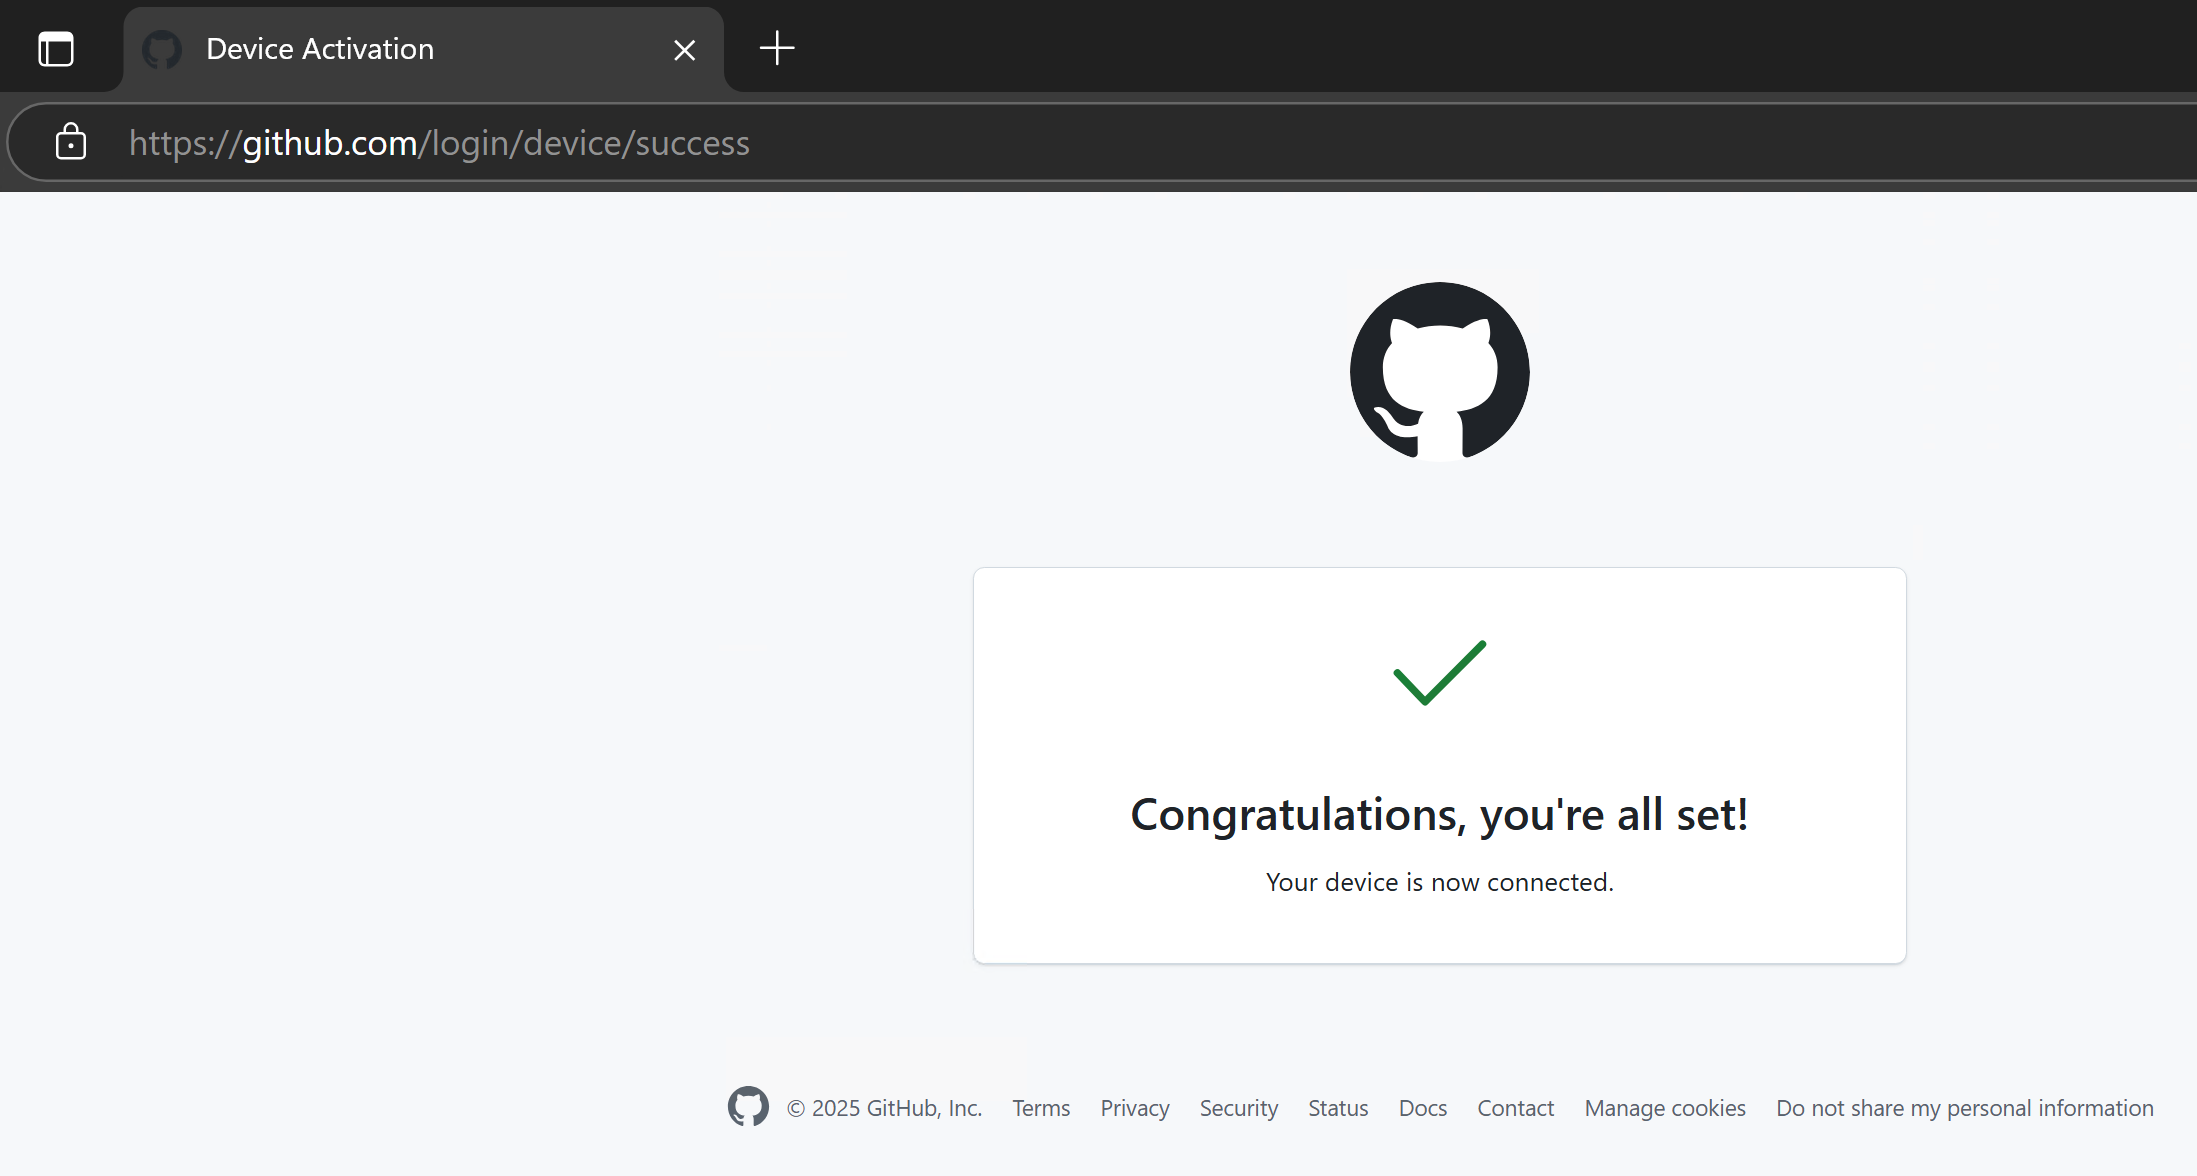Click the site lock security icon
2197x1176 pixels.
click(x=71, y=142)
